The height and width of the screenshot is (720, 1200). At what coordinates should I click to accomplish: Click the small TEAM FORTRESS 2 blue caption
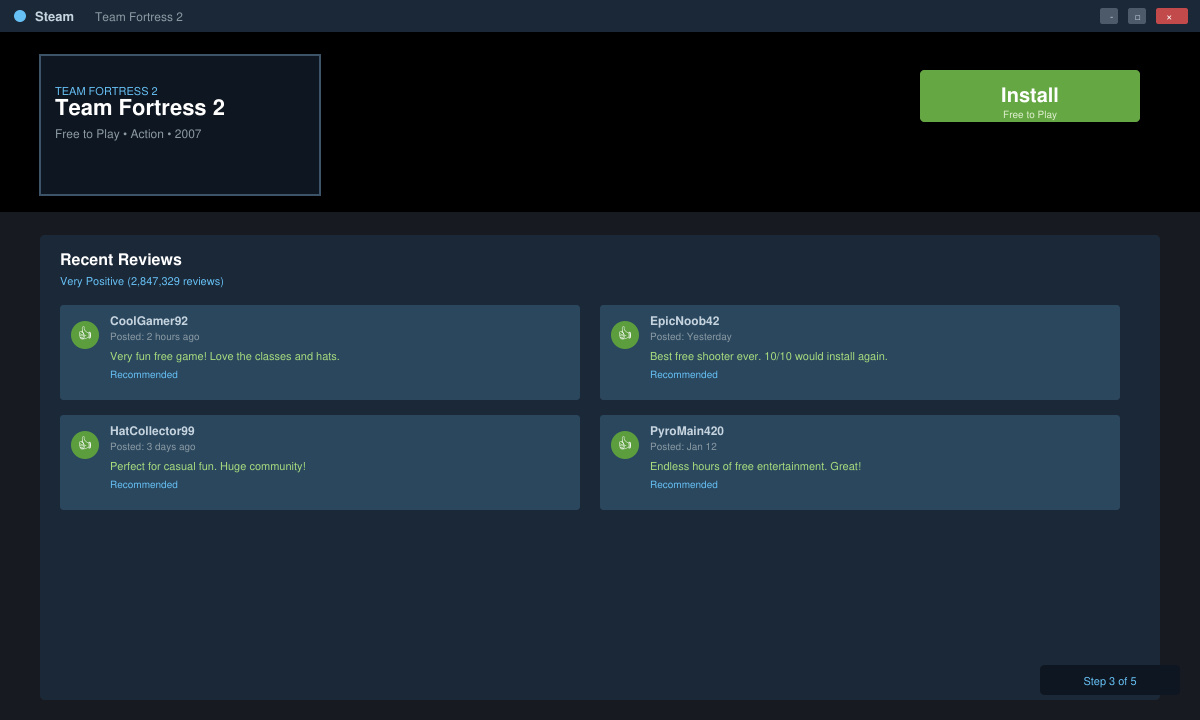pos(106,91)
